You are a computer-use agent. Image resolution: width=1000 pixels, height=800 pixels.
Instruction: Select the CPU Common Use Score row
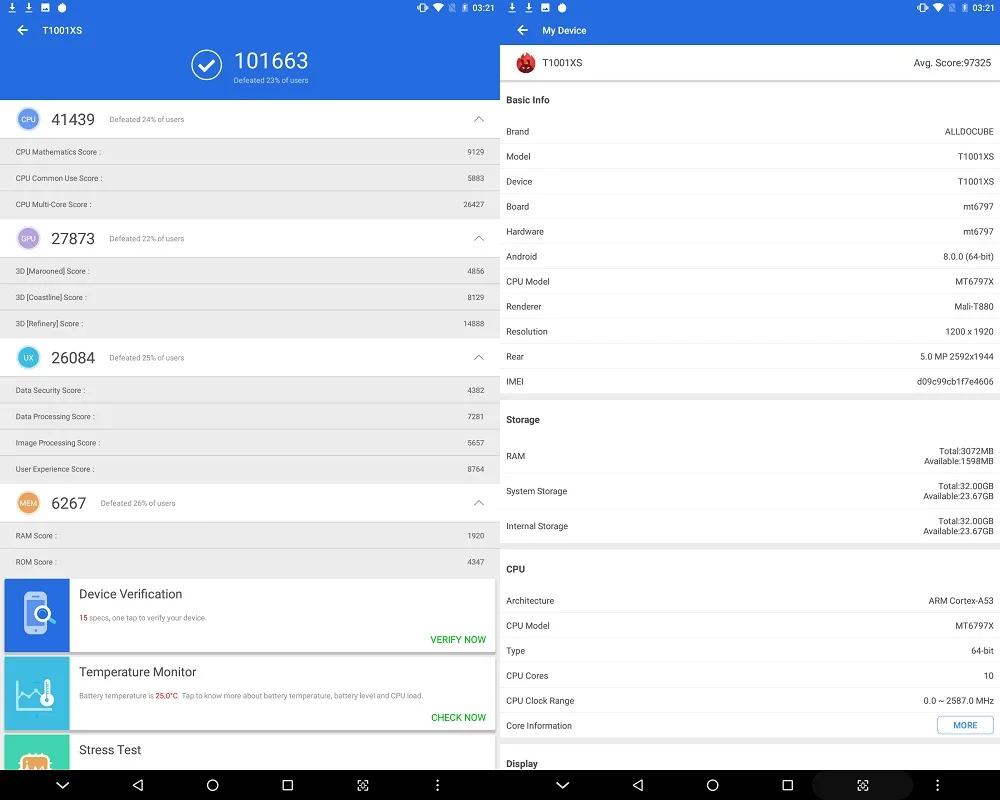point(250,178)
